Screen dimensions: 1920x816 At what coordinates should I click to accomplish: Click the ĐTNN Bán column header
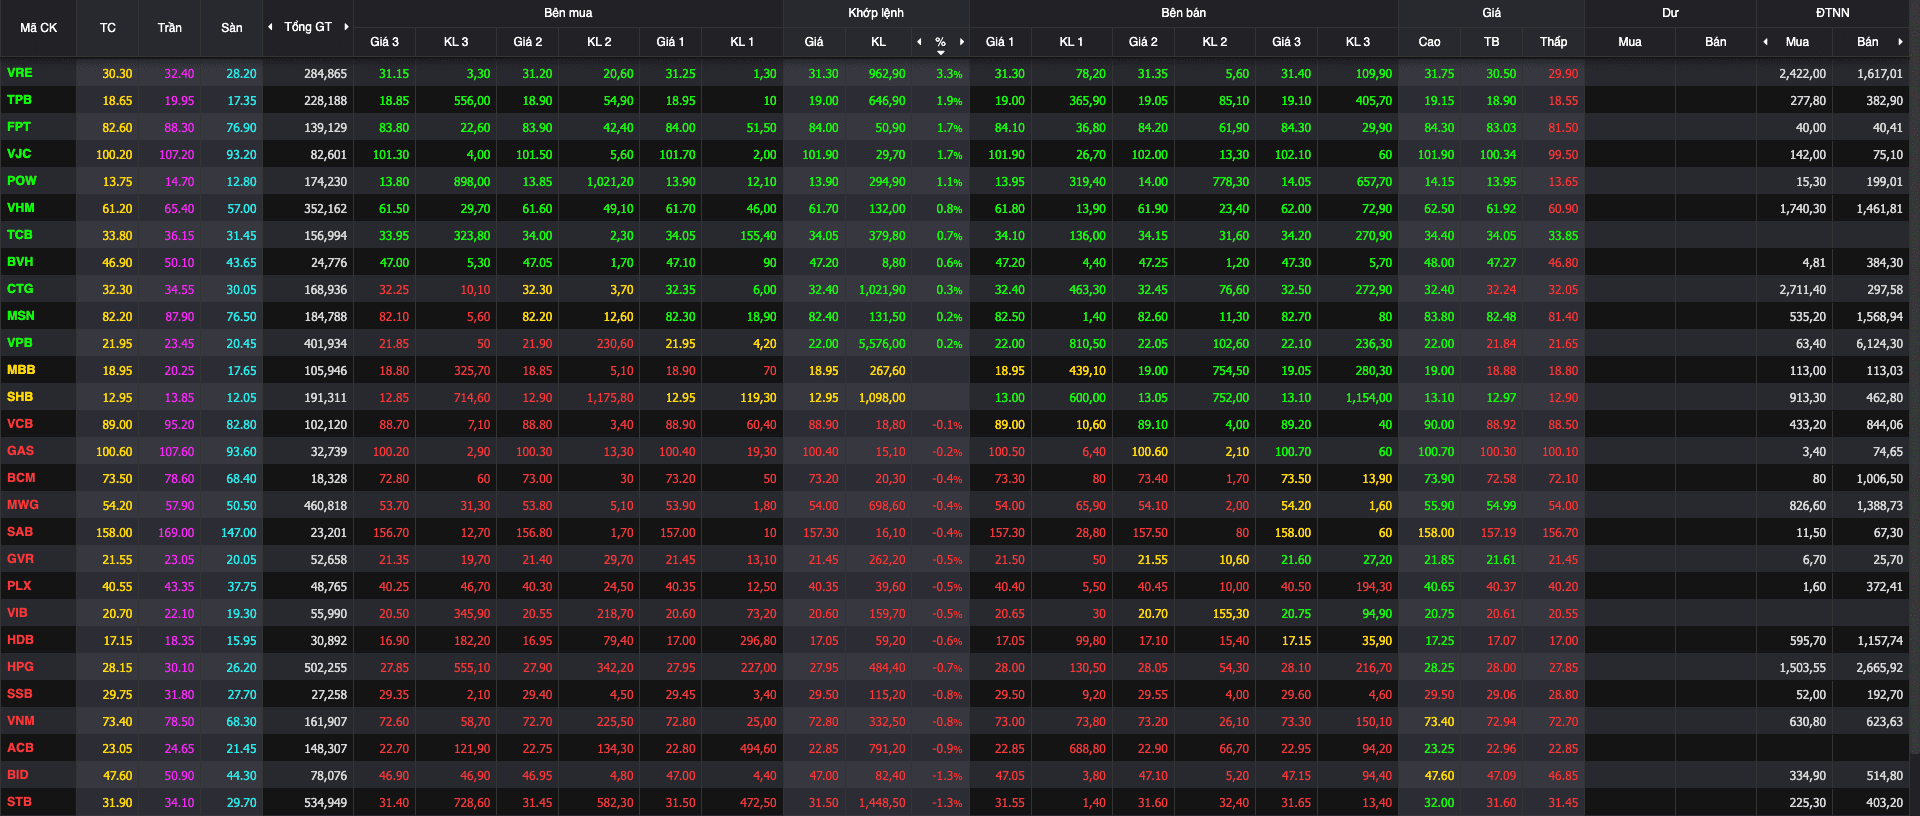[1868, 42]
